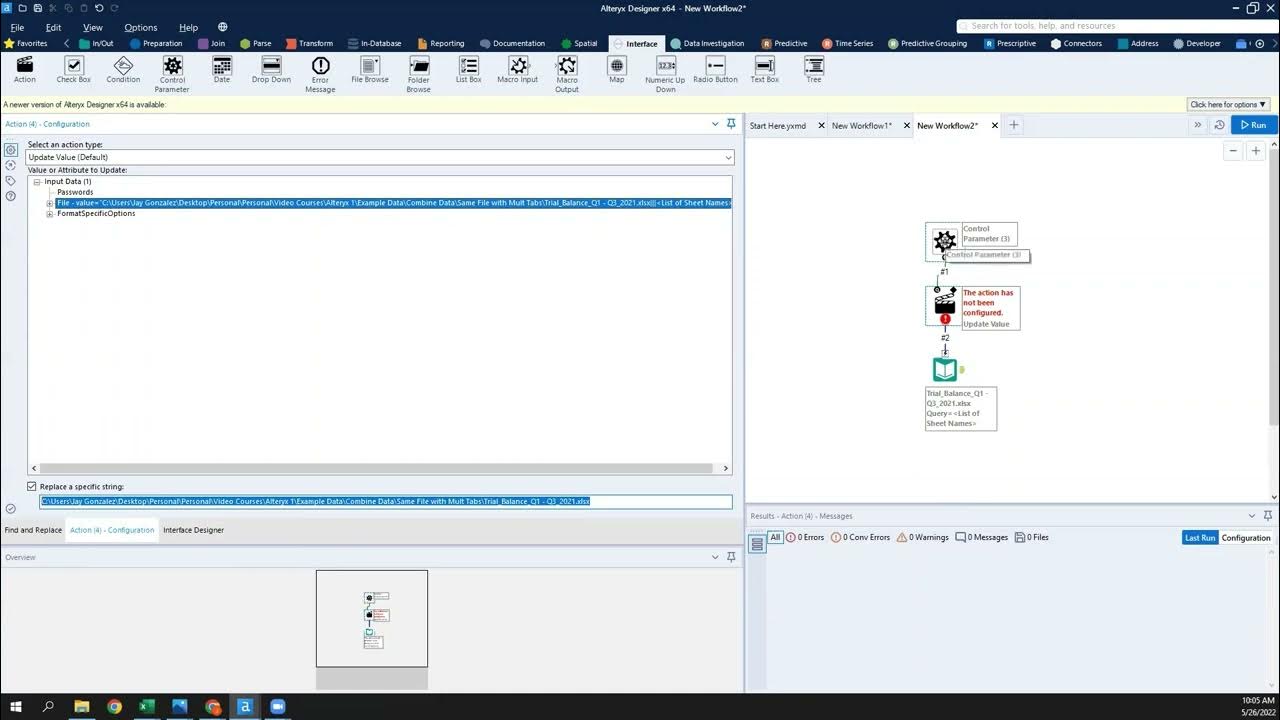1280x720 pixels.
Task: Collapse the Input Data (1) tree node
Action: [x=37, y=182]
